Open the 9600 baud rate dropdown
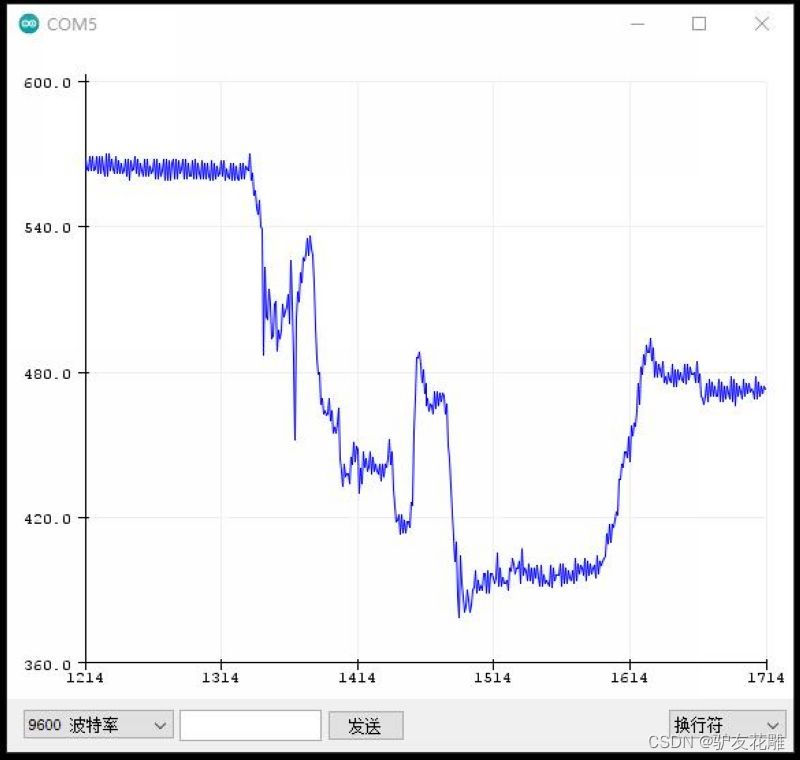This screenshot has height=760, width=800. [x=98, y=724]
